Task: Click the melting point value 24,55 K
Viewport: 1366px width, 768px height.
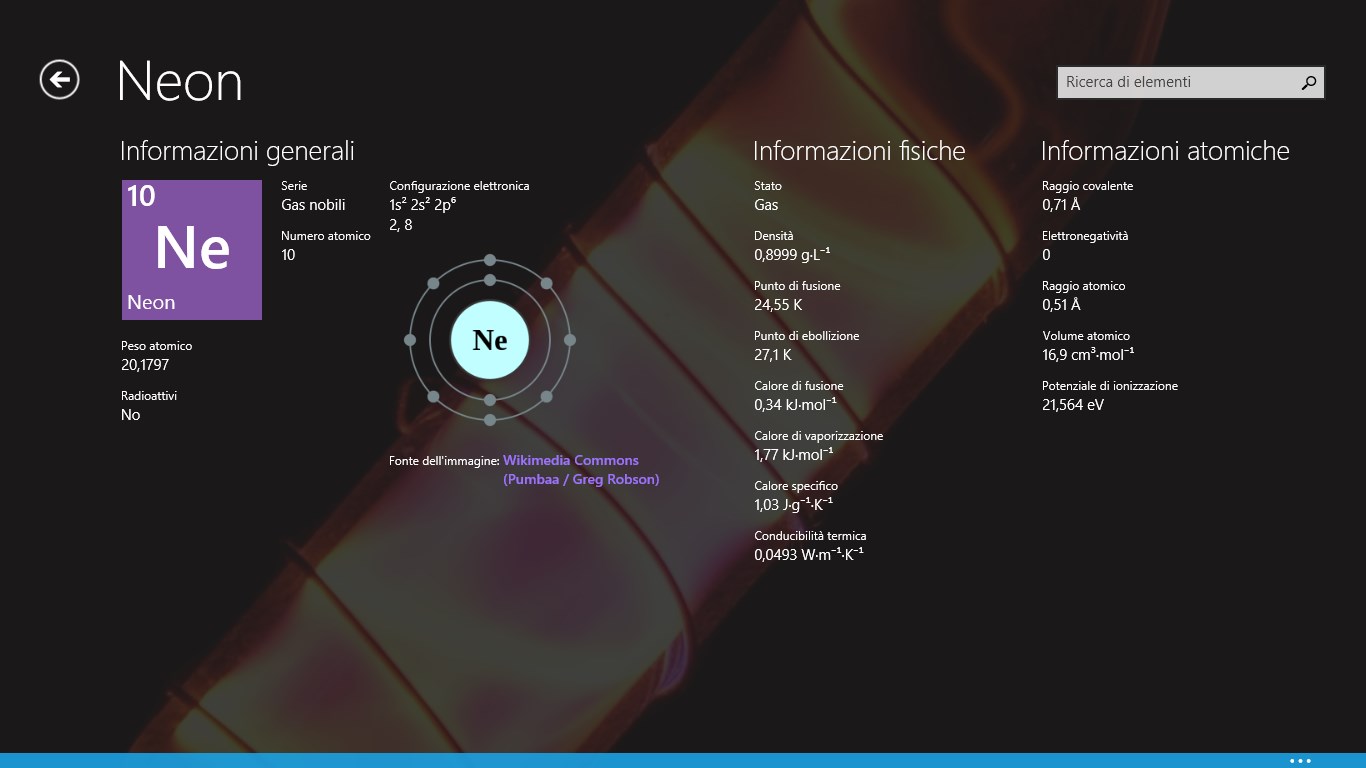Action: (x=778, y=305)
